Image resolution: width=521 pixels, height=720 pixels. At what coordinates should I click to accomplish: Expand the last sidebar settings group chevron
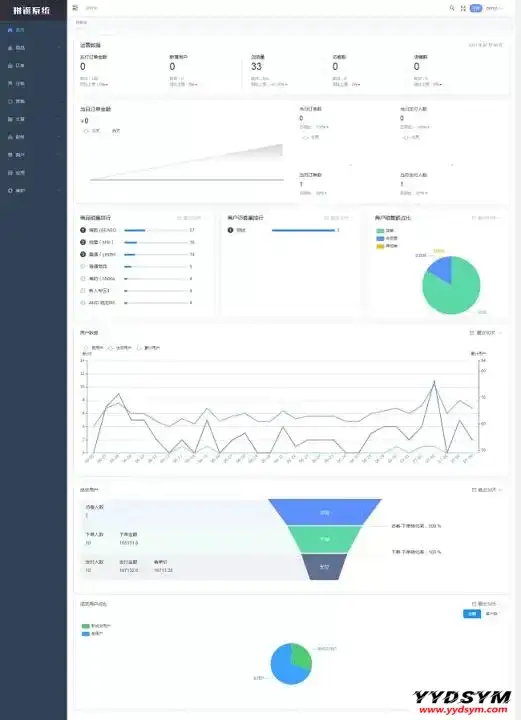59,190
